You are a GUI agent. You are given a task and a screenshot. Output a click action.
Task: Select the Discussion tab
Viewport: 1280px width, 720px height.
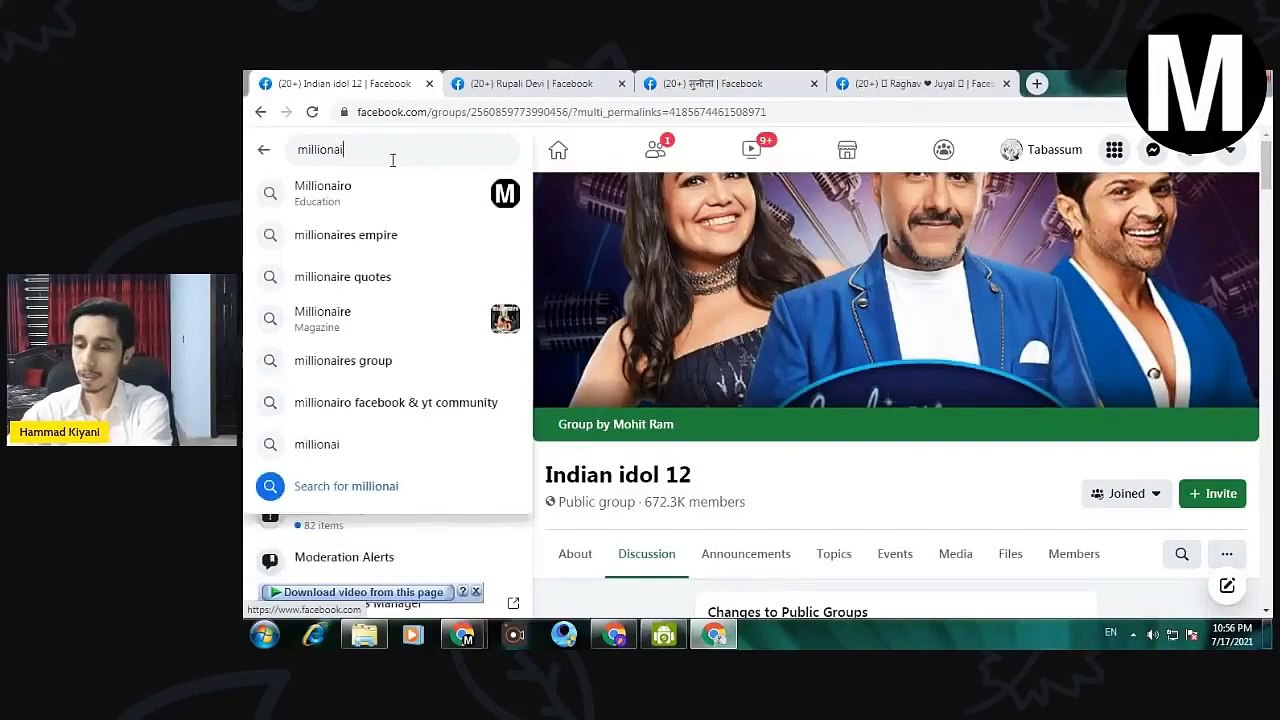[647, 554]
